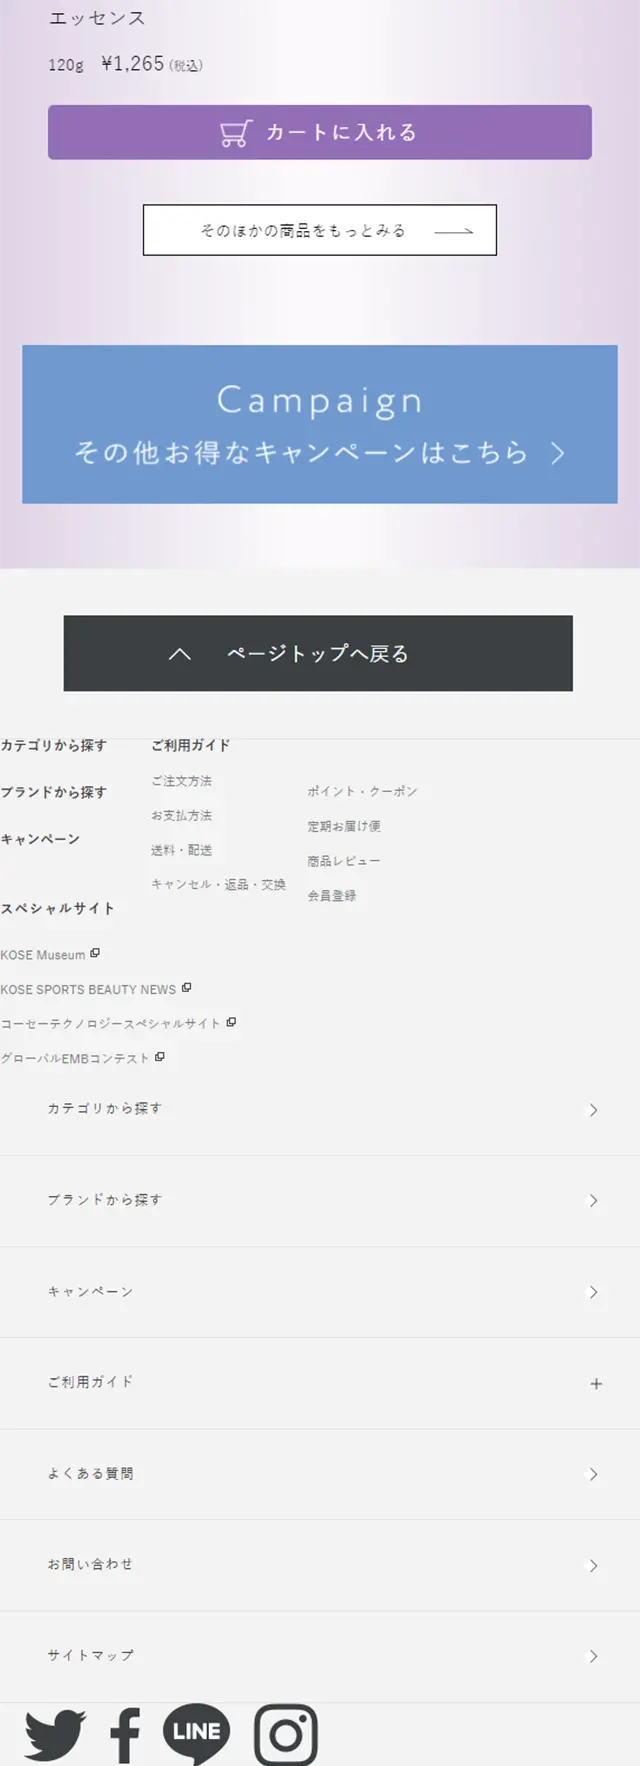Click external link icon beside グローバルEMBコンテスト
The width and height of the screenshot is (640, 1766).
tap(160, 1056)
